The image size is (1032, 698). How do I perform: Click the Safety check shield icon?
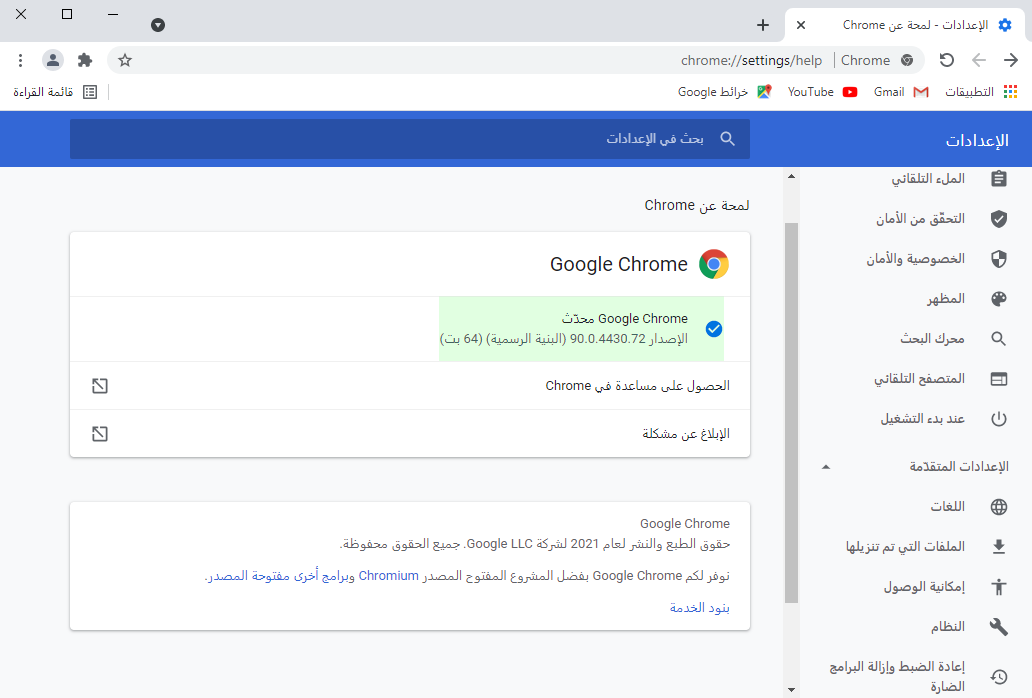tap(998, 219)
